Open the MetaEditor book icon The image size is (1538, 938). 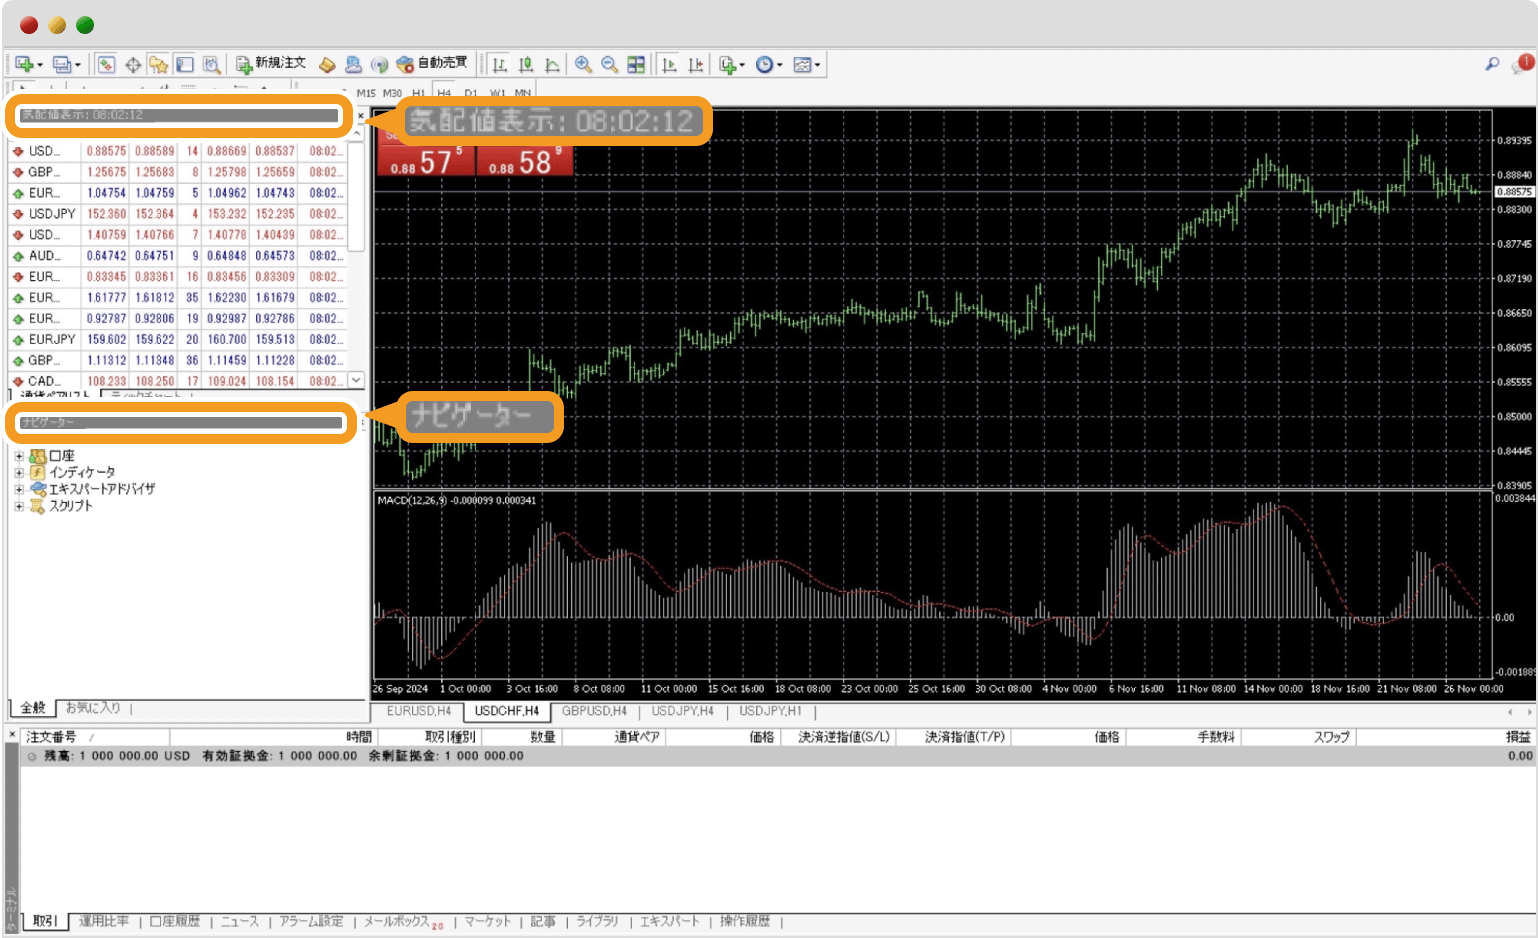click(x=327, y=65)
